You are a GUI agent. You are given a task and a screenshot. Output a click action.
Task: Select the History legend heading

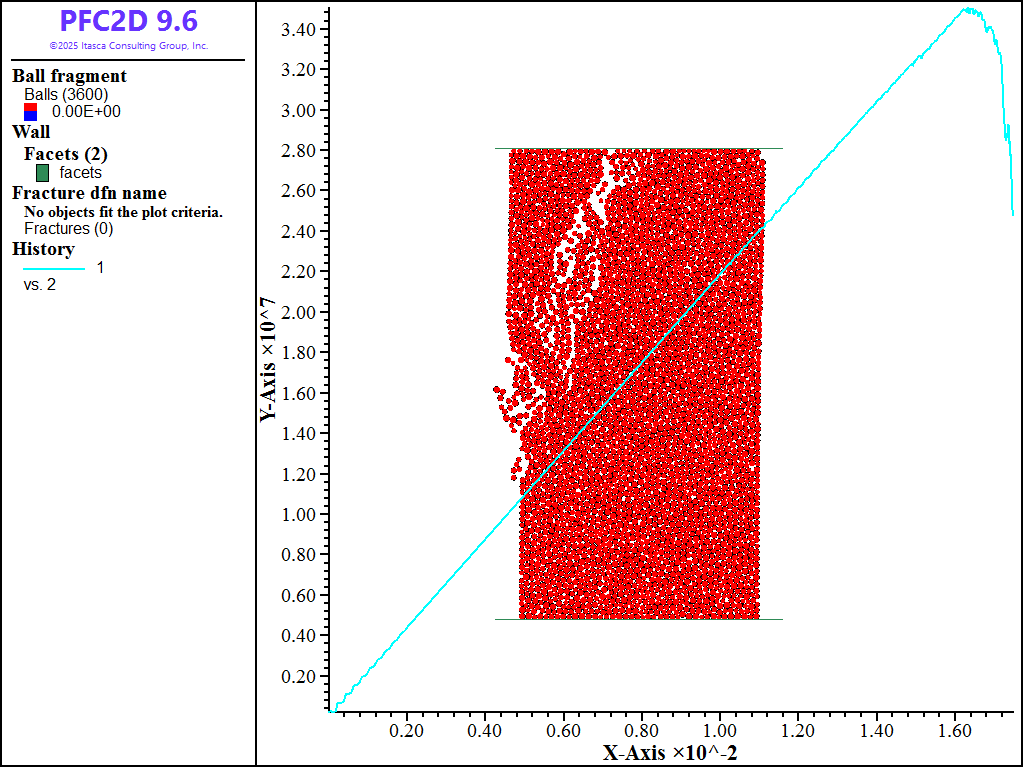tap(43, 249)
